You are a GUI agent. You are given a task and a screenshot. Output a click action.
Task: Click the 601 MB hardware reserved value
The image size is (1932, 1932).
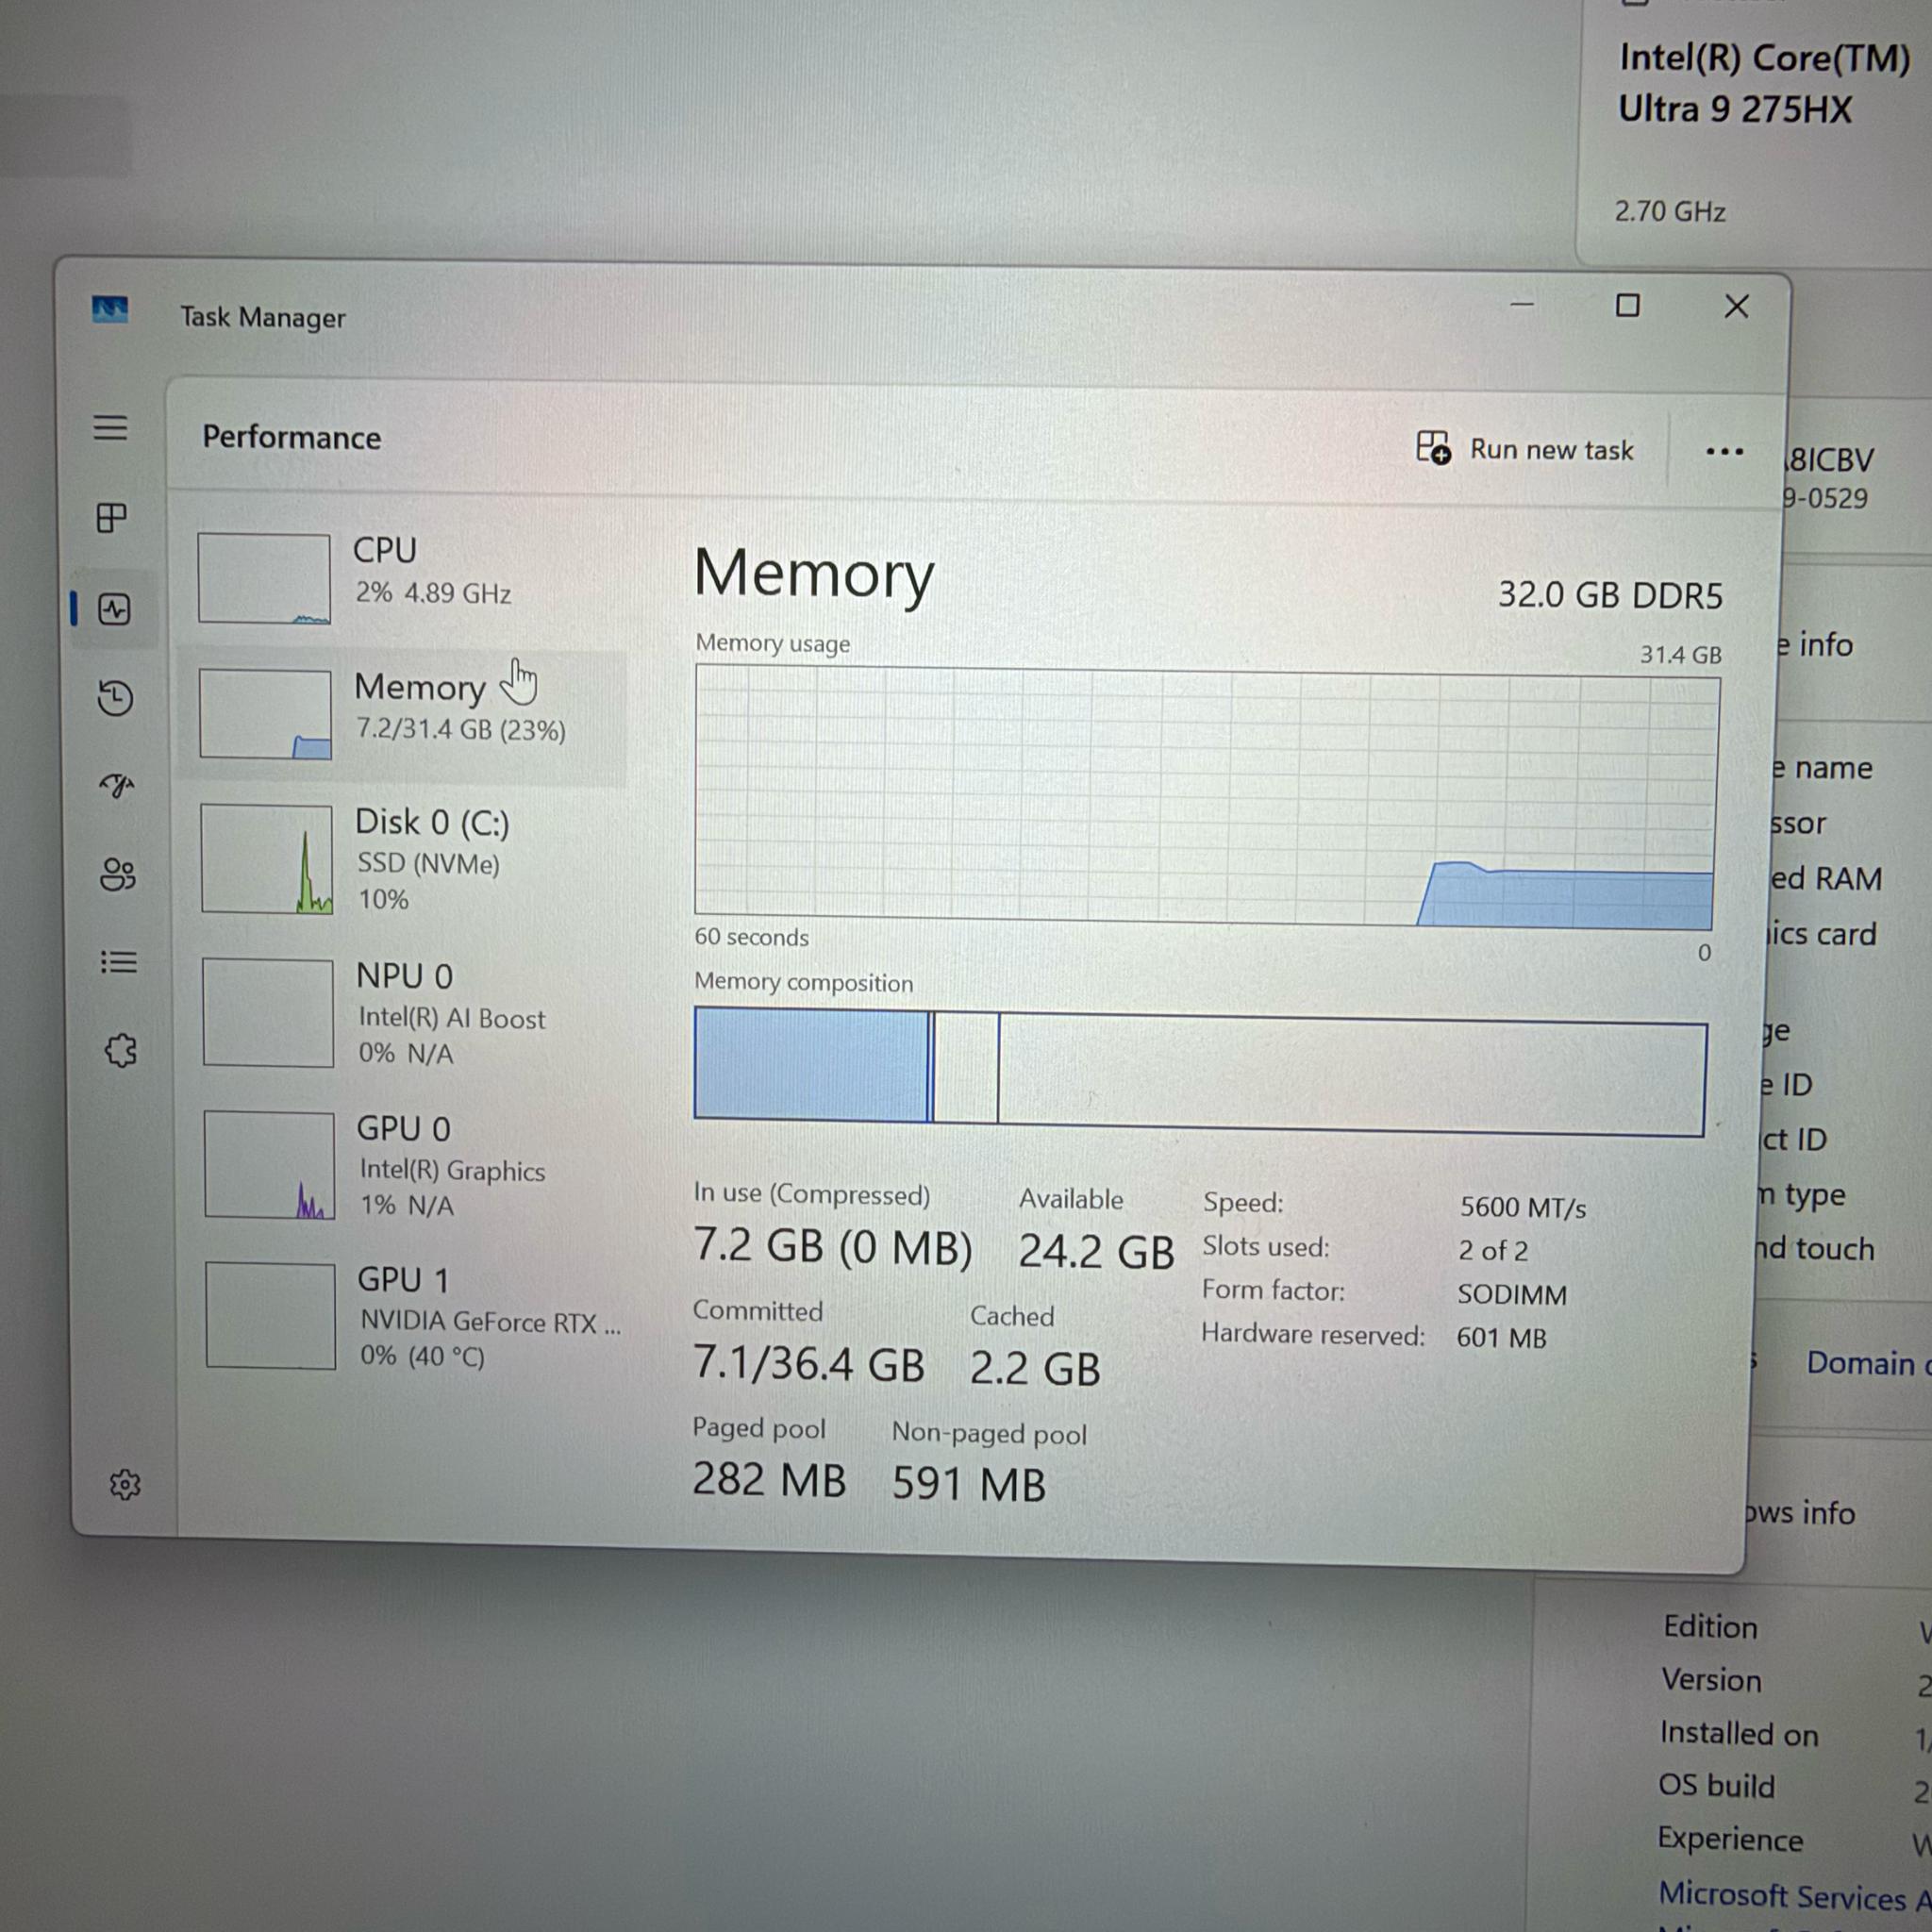[1501, 1338]
